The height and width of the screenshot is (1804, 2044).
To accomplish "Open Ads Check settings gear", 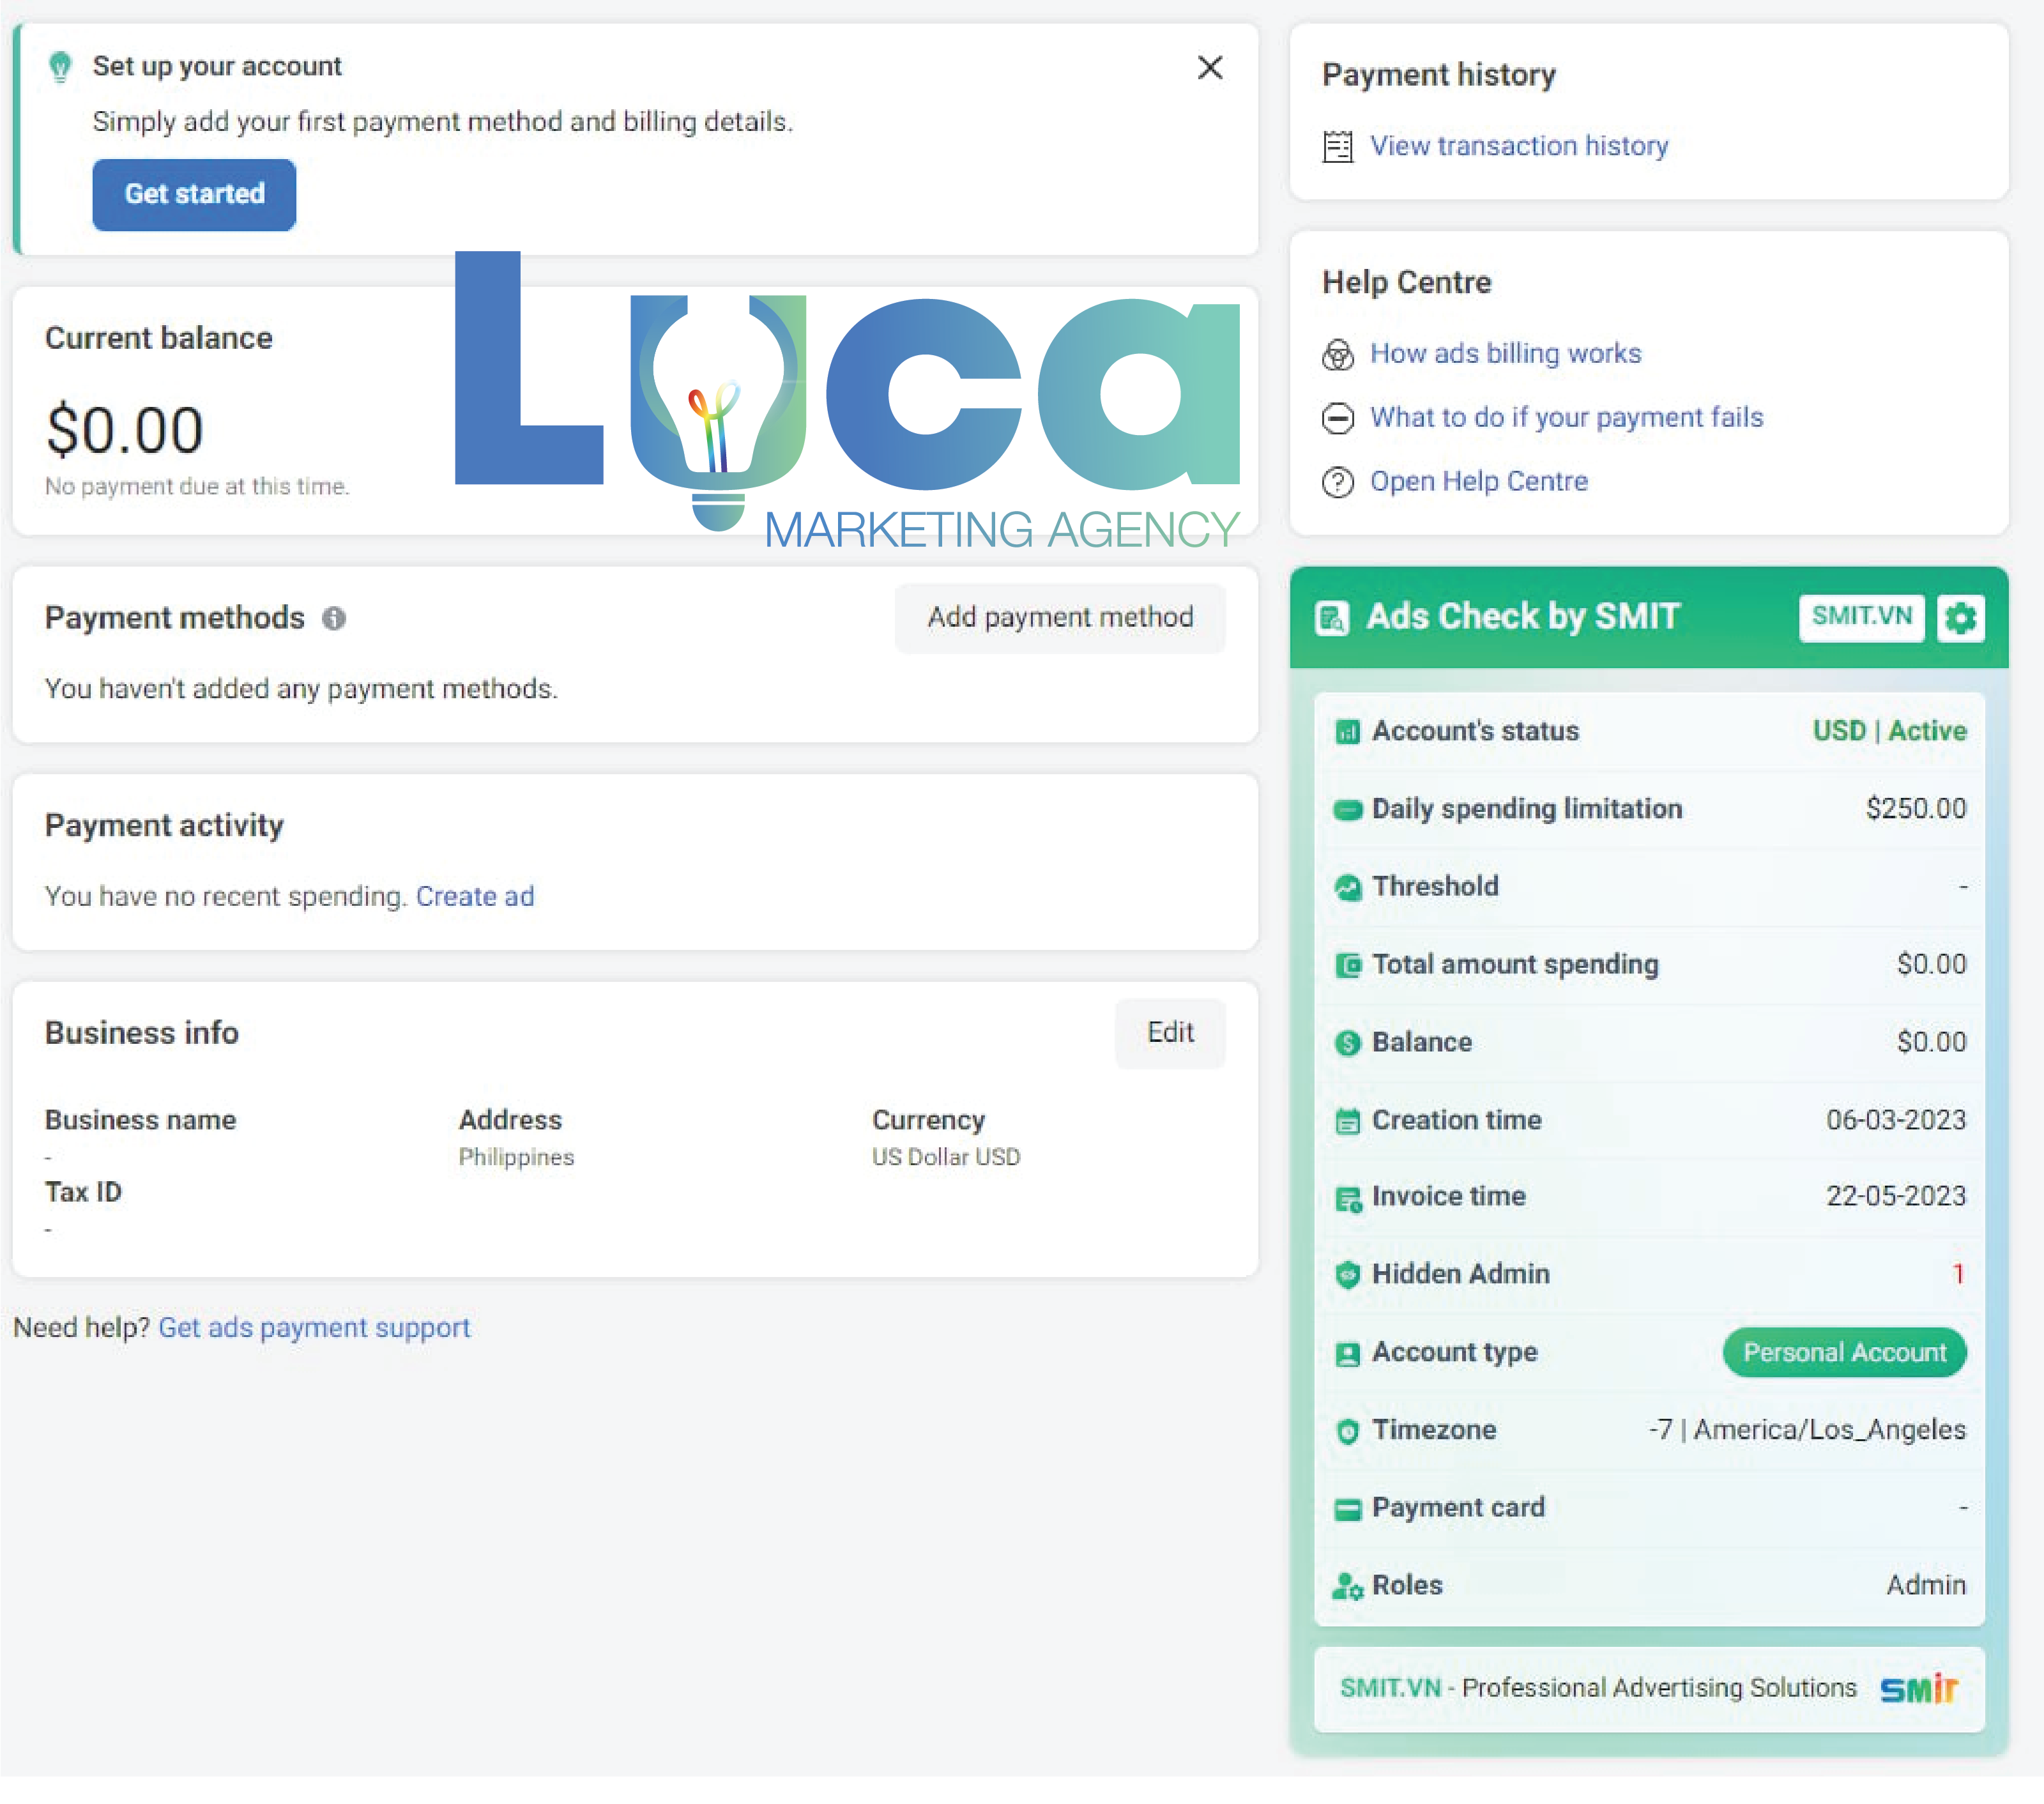I will click(x=1960, y=618).
